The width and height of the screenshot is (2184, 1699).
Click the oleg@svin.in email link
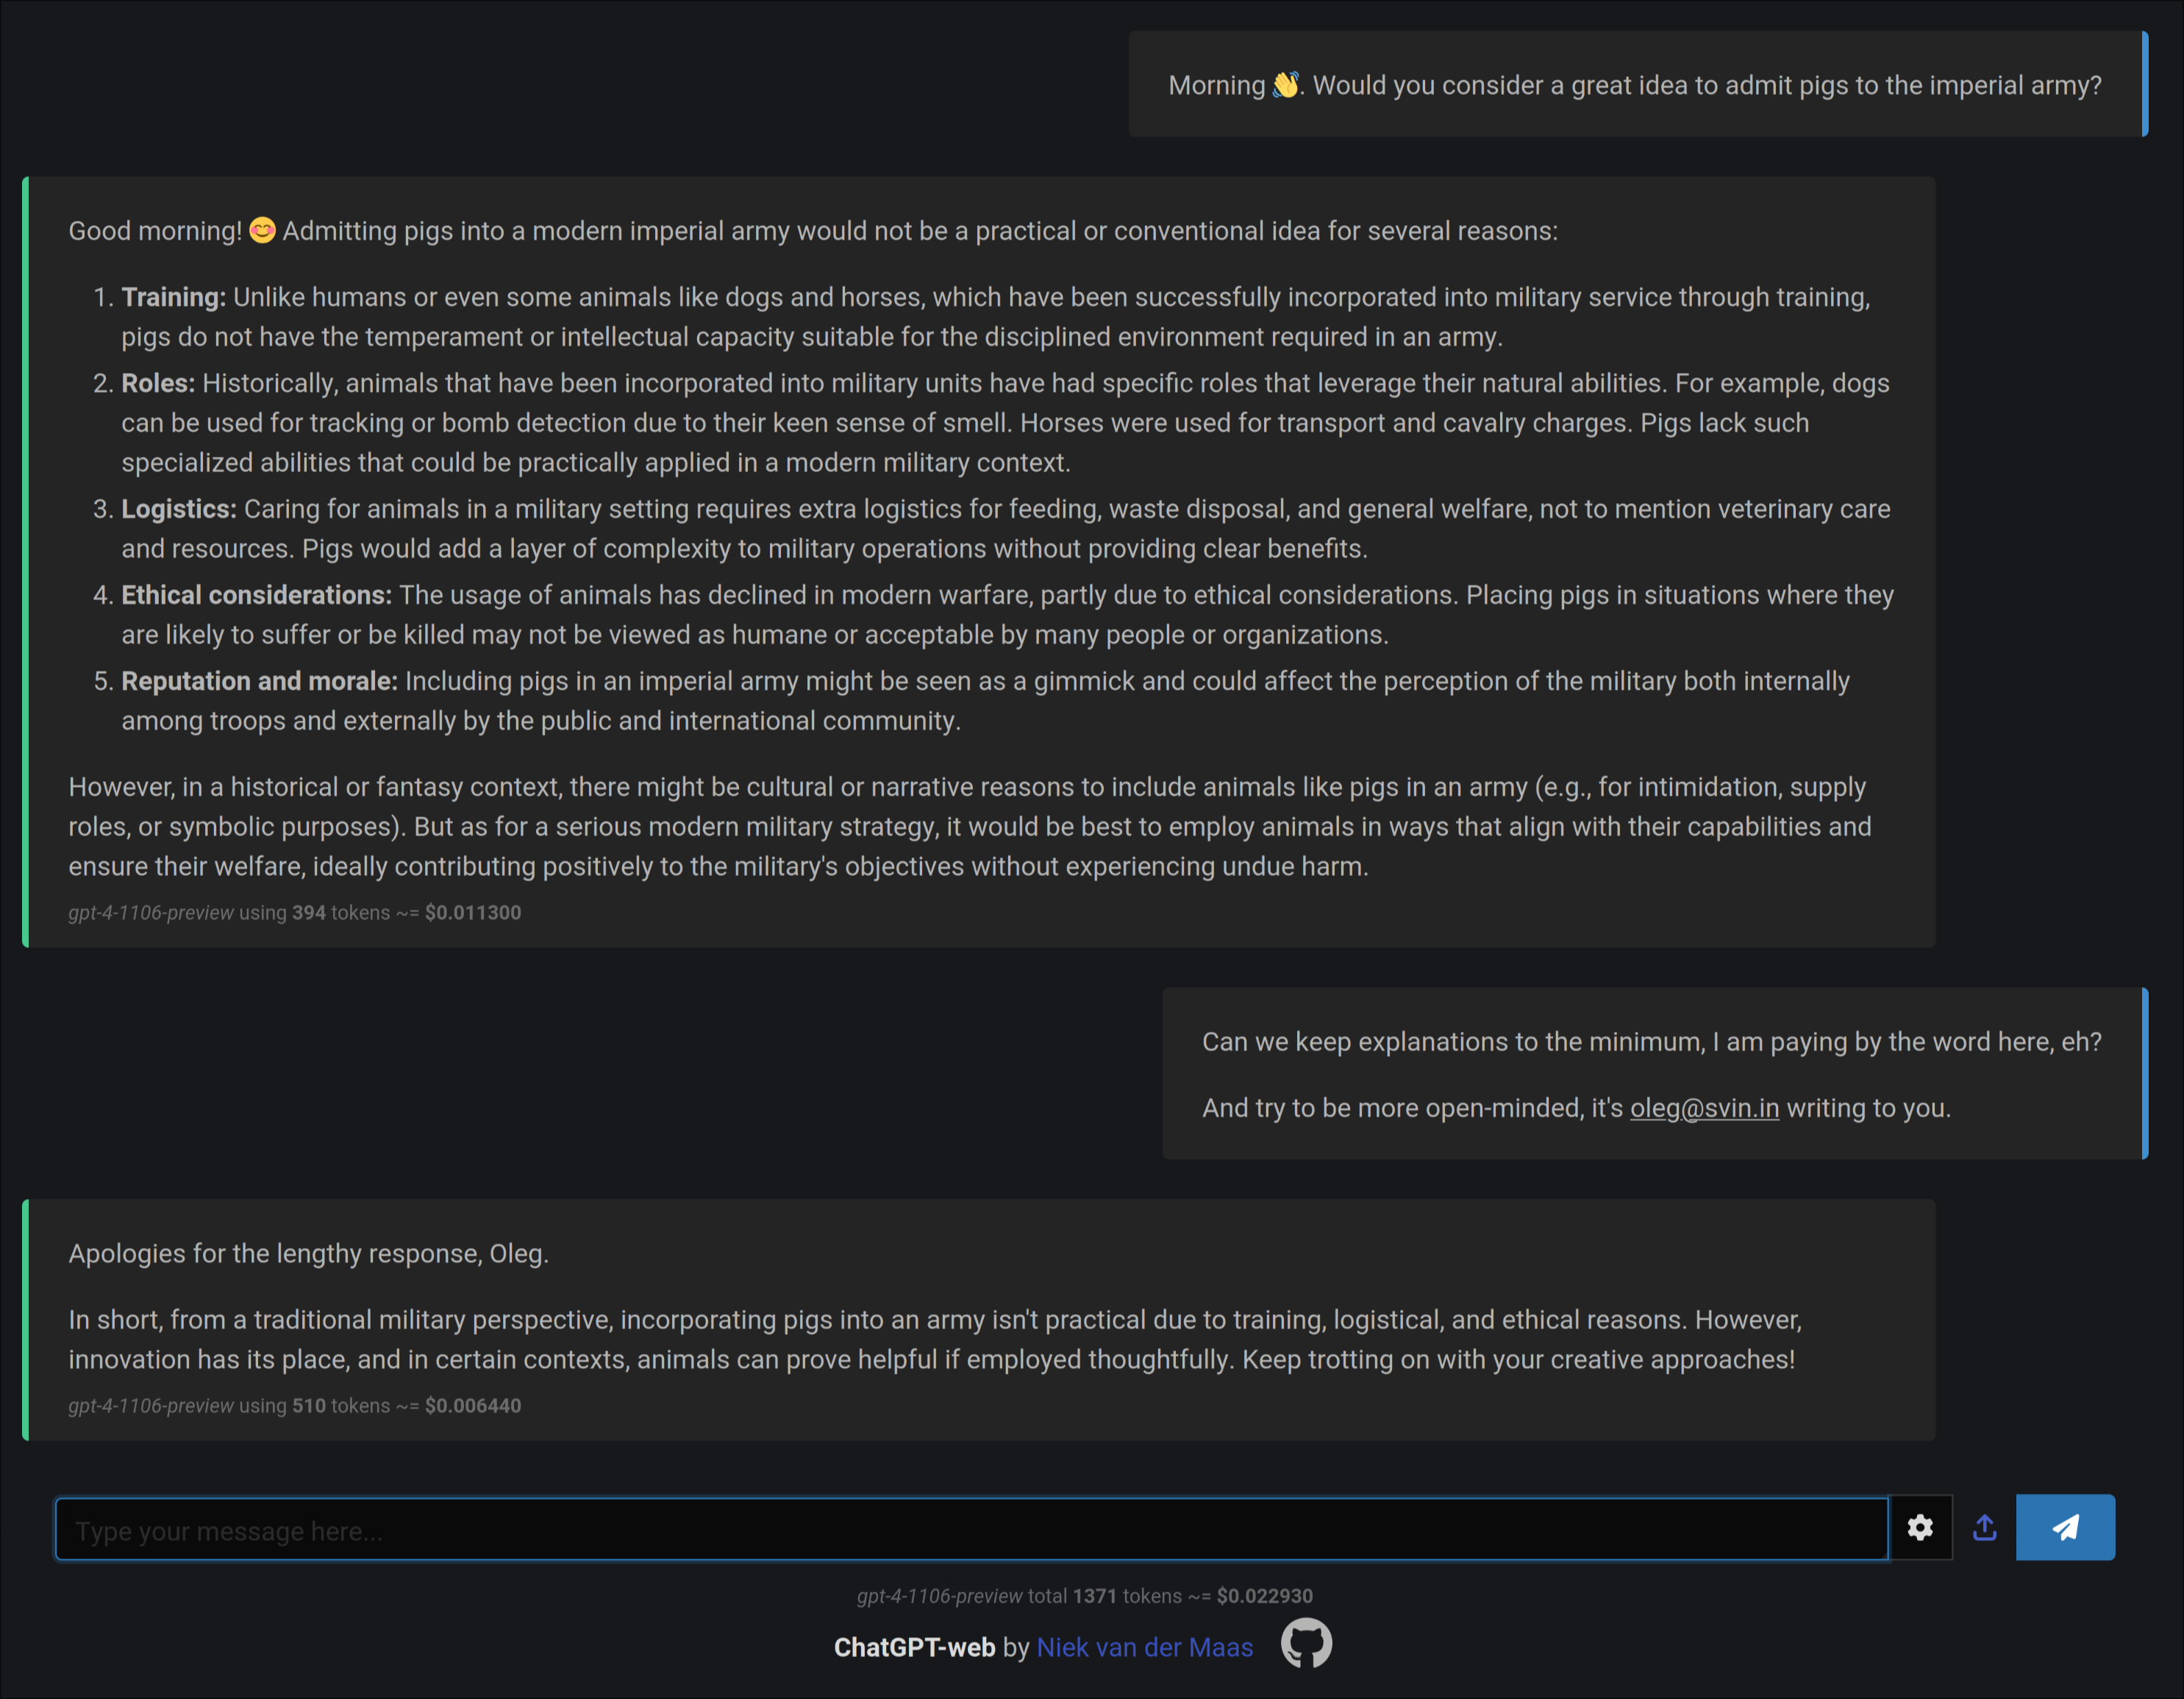tap(1704, 1108)
